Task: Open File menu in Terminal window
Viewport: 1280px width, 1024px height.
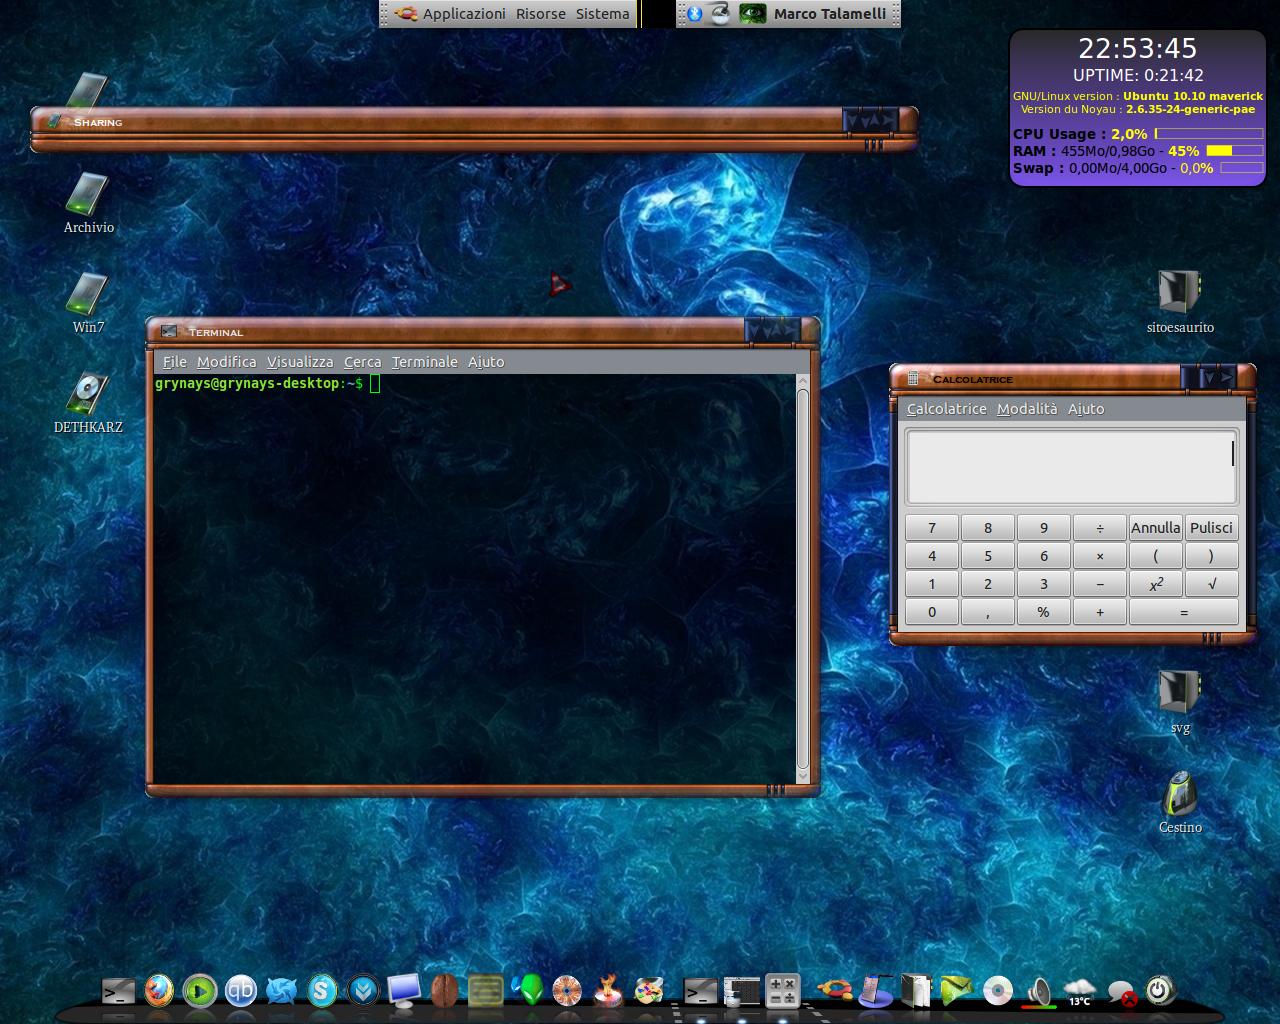Action: click(x=174, y=362)
